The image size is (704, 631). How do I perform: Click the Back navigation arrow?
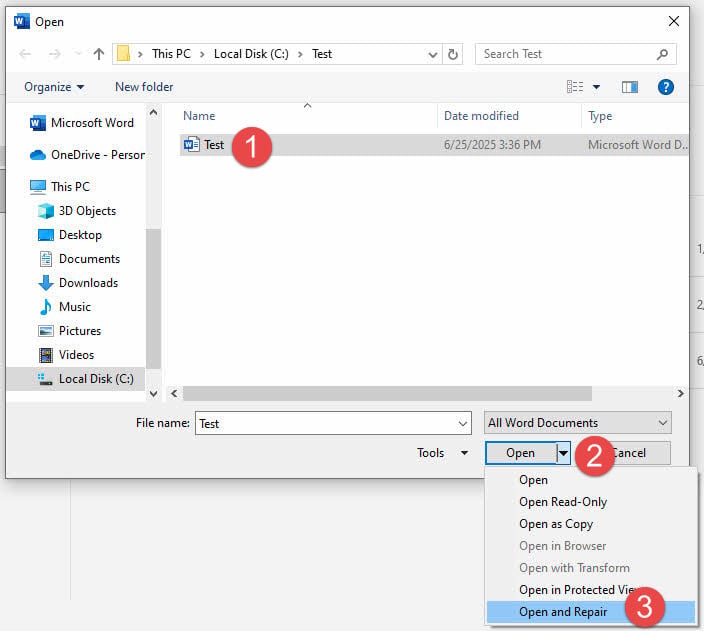point(25,54)
